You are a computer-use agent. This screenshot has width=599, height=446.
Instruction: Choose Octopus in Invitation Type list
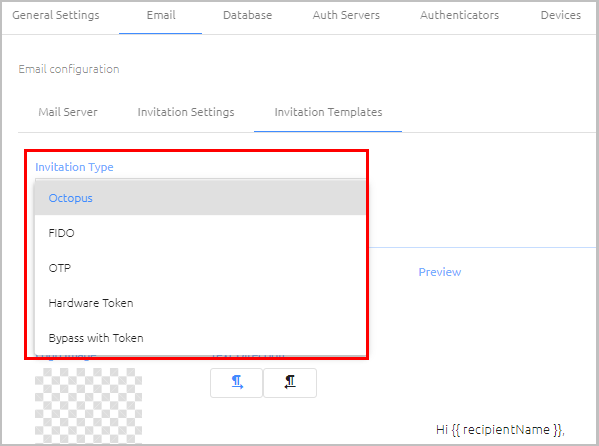[x=200, y=198]
